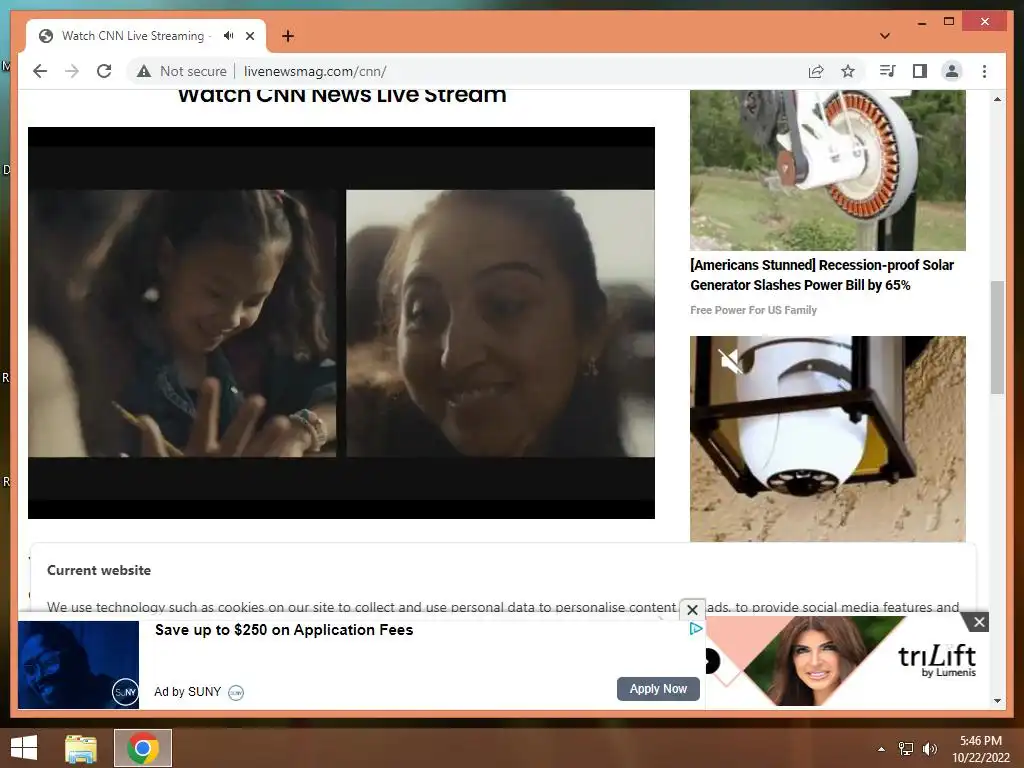
Task: Open Chrome three-dot menu
Action: coord(984,71)
